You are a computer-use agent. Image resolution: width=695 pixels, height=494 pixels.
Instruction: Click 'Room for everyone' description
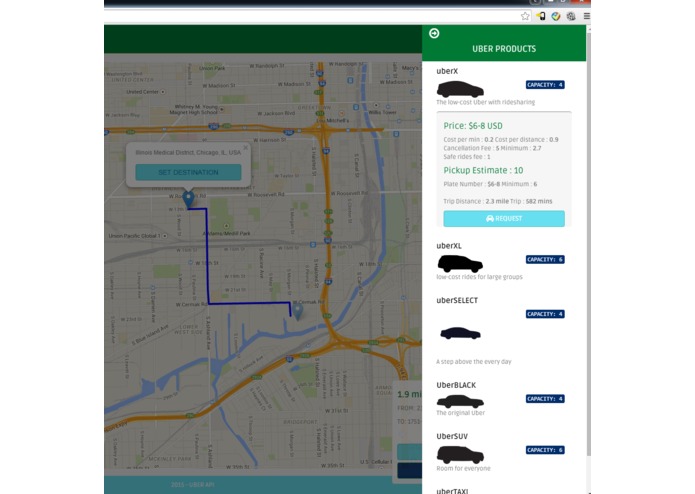463,468
